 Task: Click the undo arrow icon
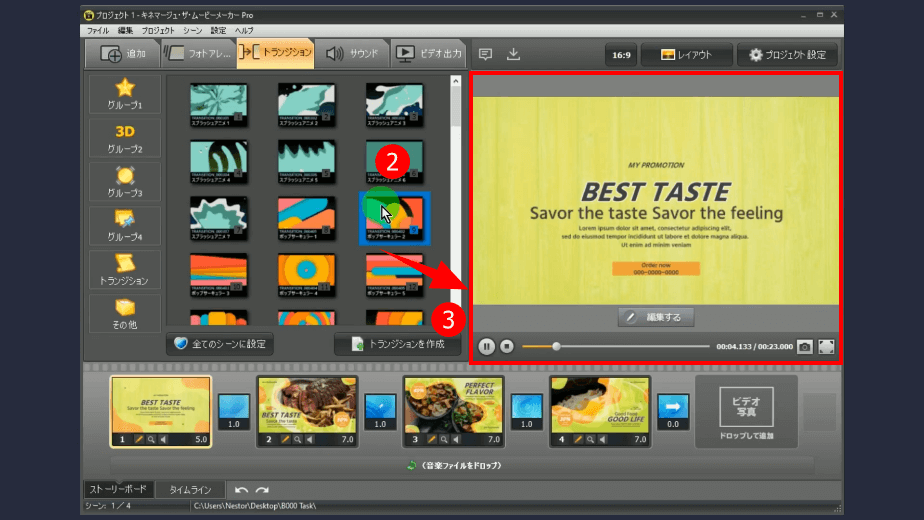(241, 490)
